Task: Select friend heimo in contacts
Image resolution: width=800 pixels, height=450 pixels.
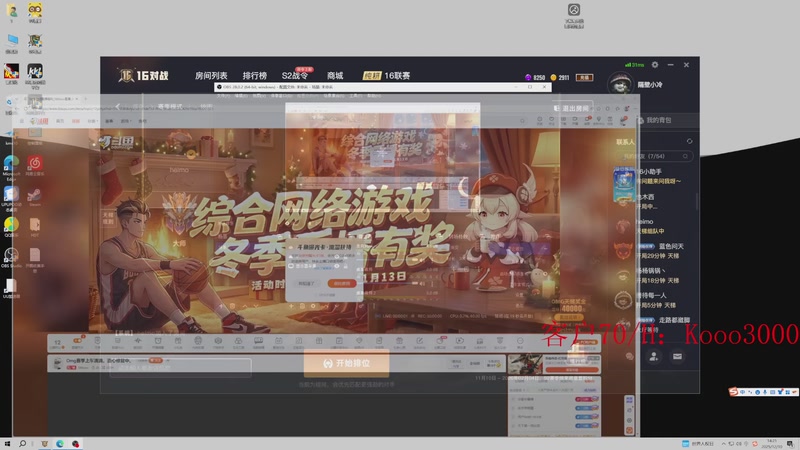Action: coord(655,226)
